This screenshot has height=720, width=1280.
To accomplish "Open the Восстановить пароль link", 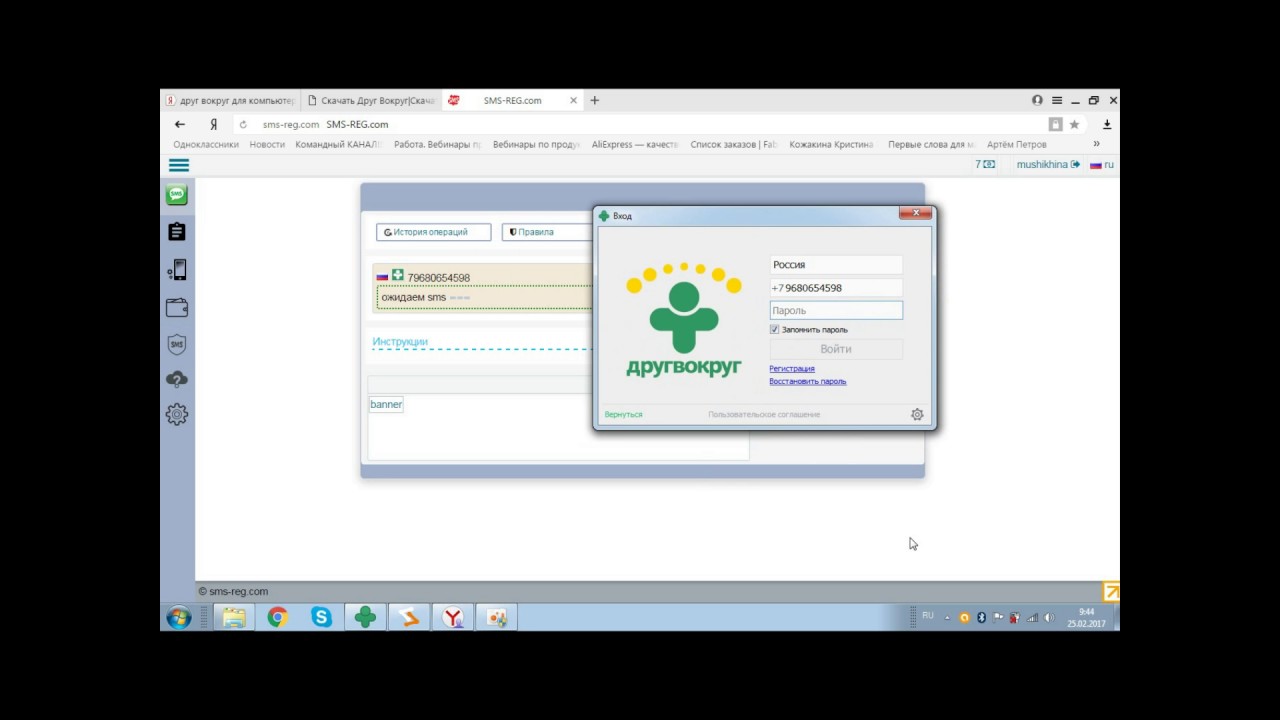I will pyautogui.click(x=808, y=381).
